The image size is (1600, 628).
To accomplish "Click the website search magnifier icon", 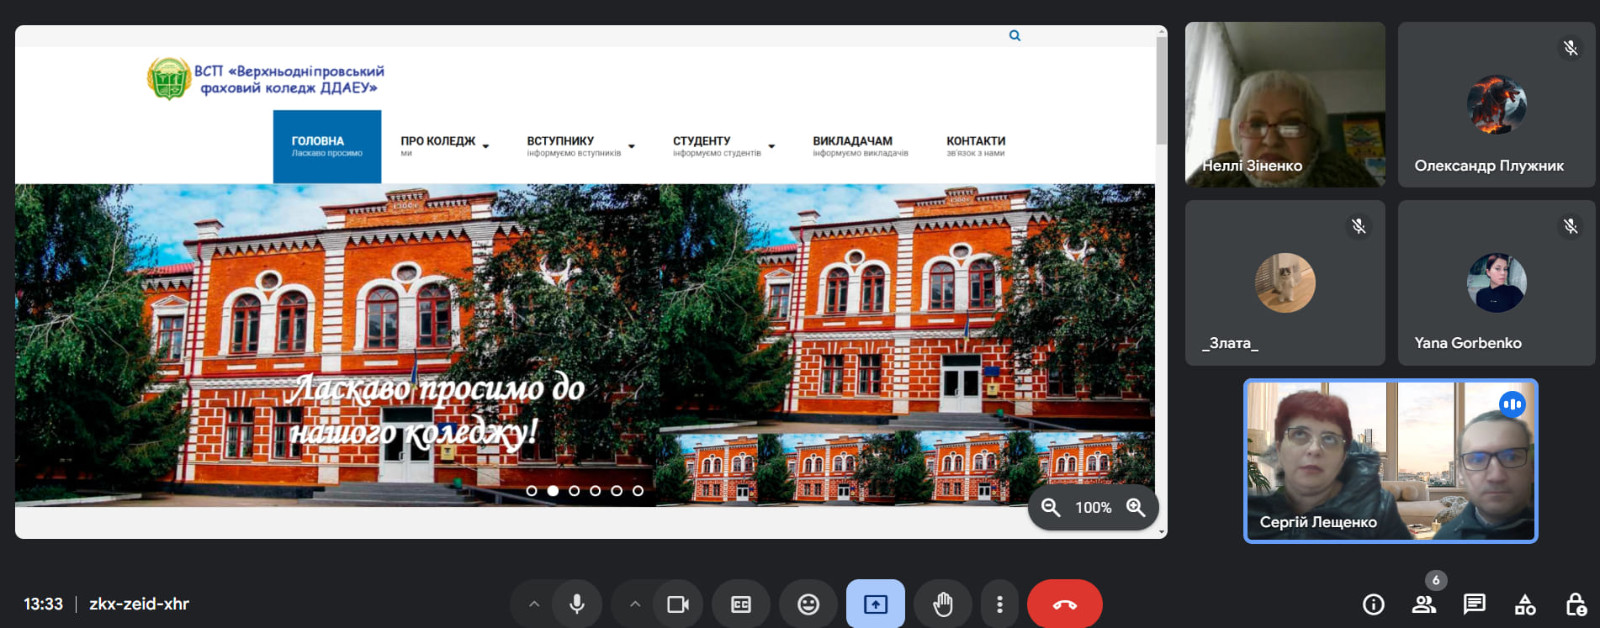I will tap(1014, 36).
